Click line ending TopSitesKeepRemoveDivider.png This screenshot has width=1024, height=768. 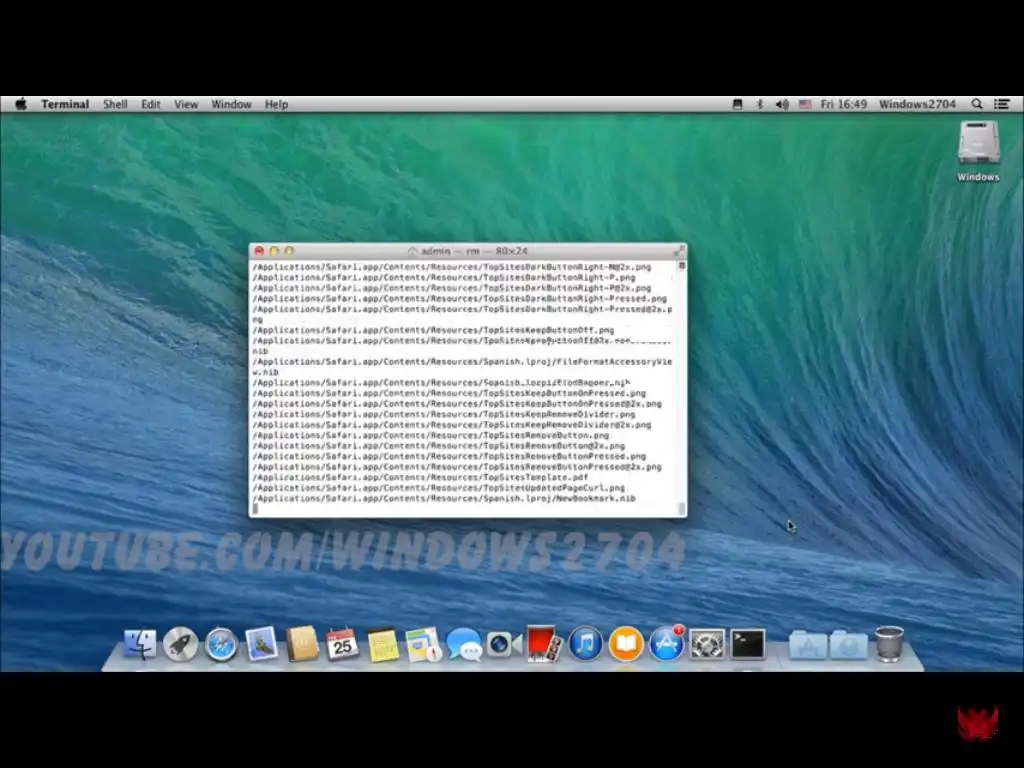444,414
